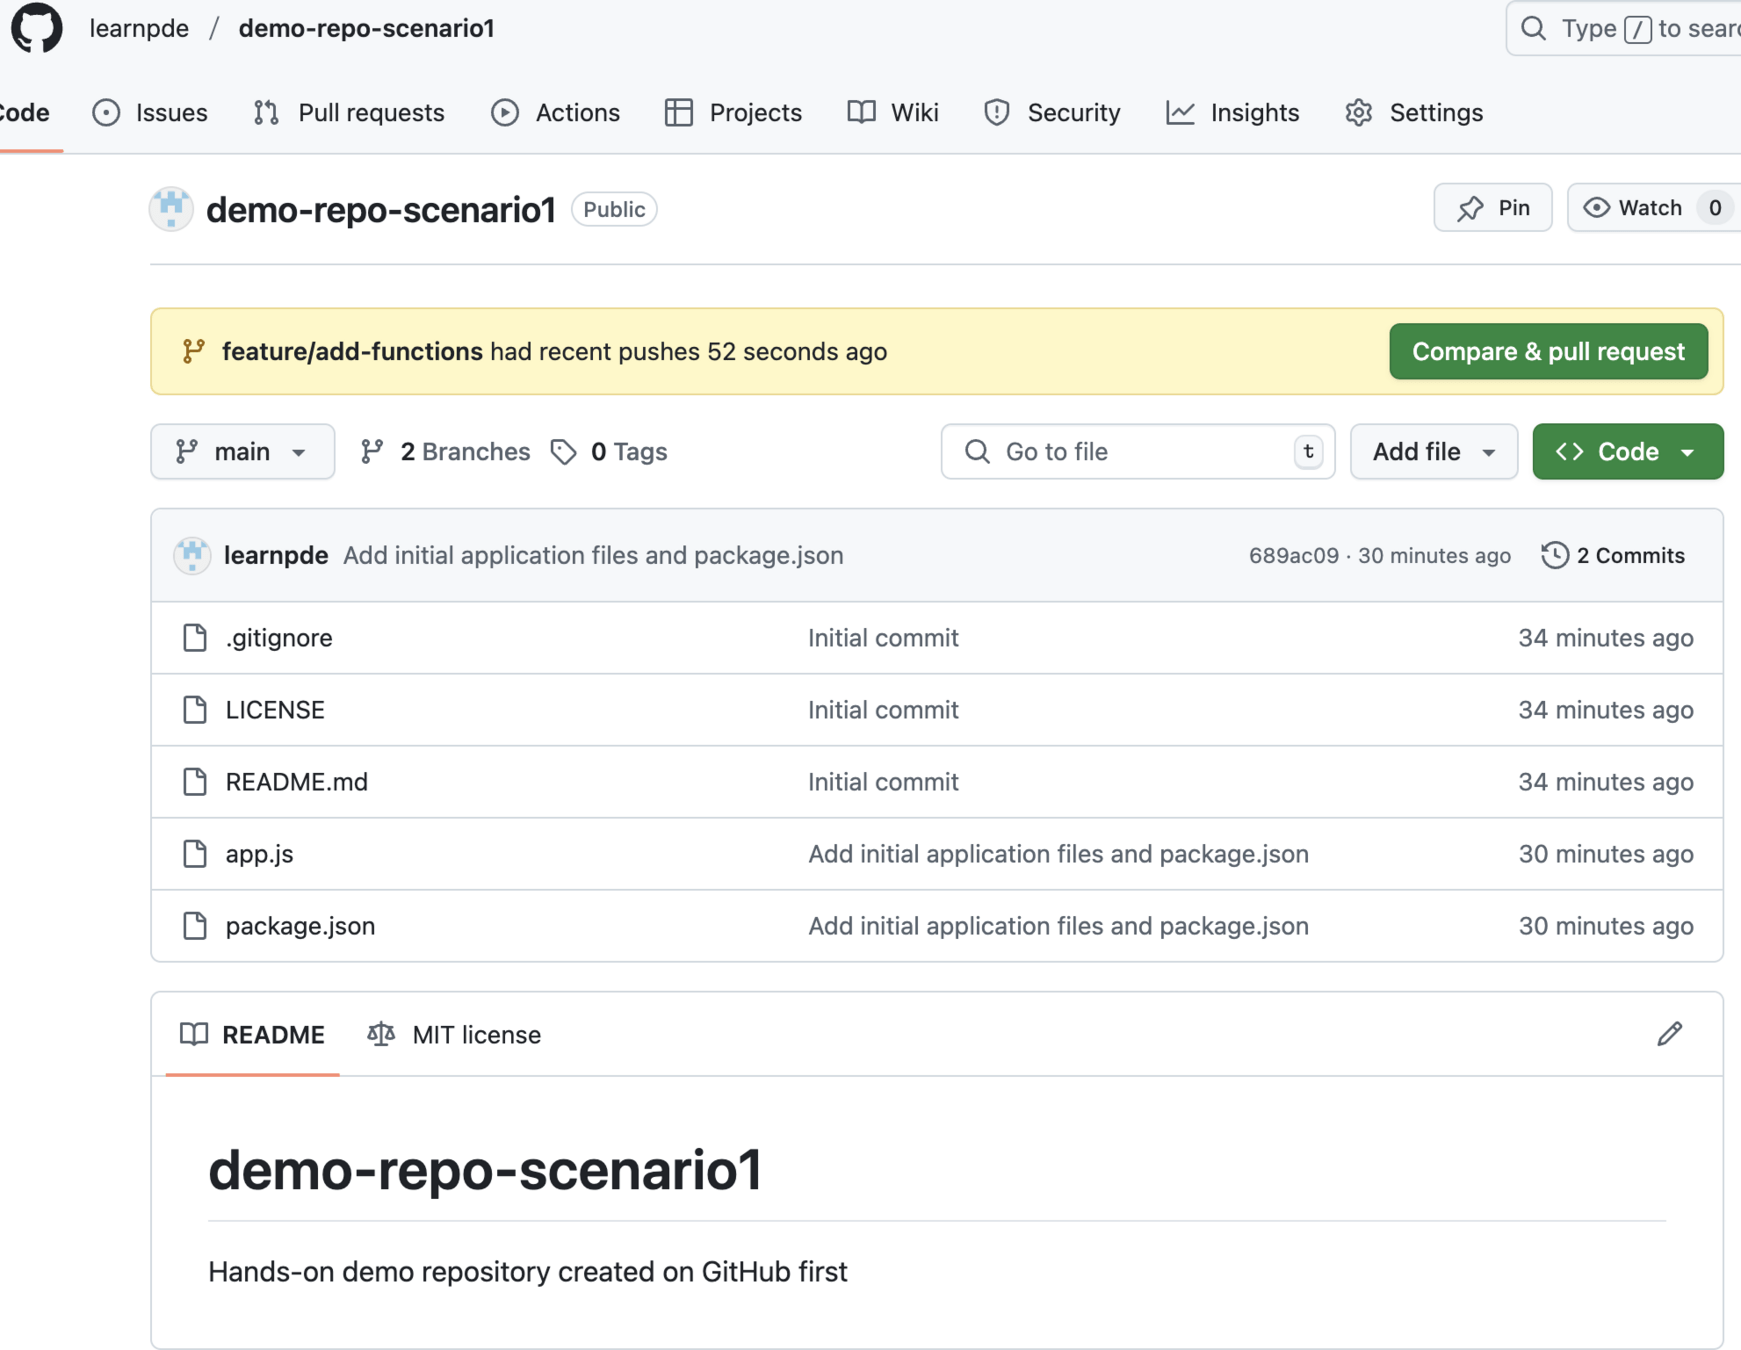
Task: Click the GitHub Octocat logo
Action: (37, 27)
